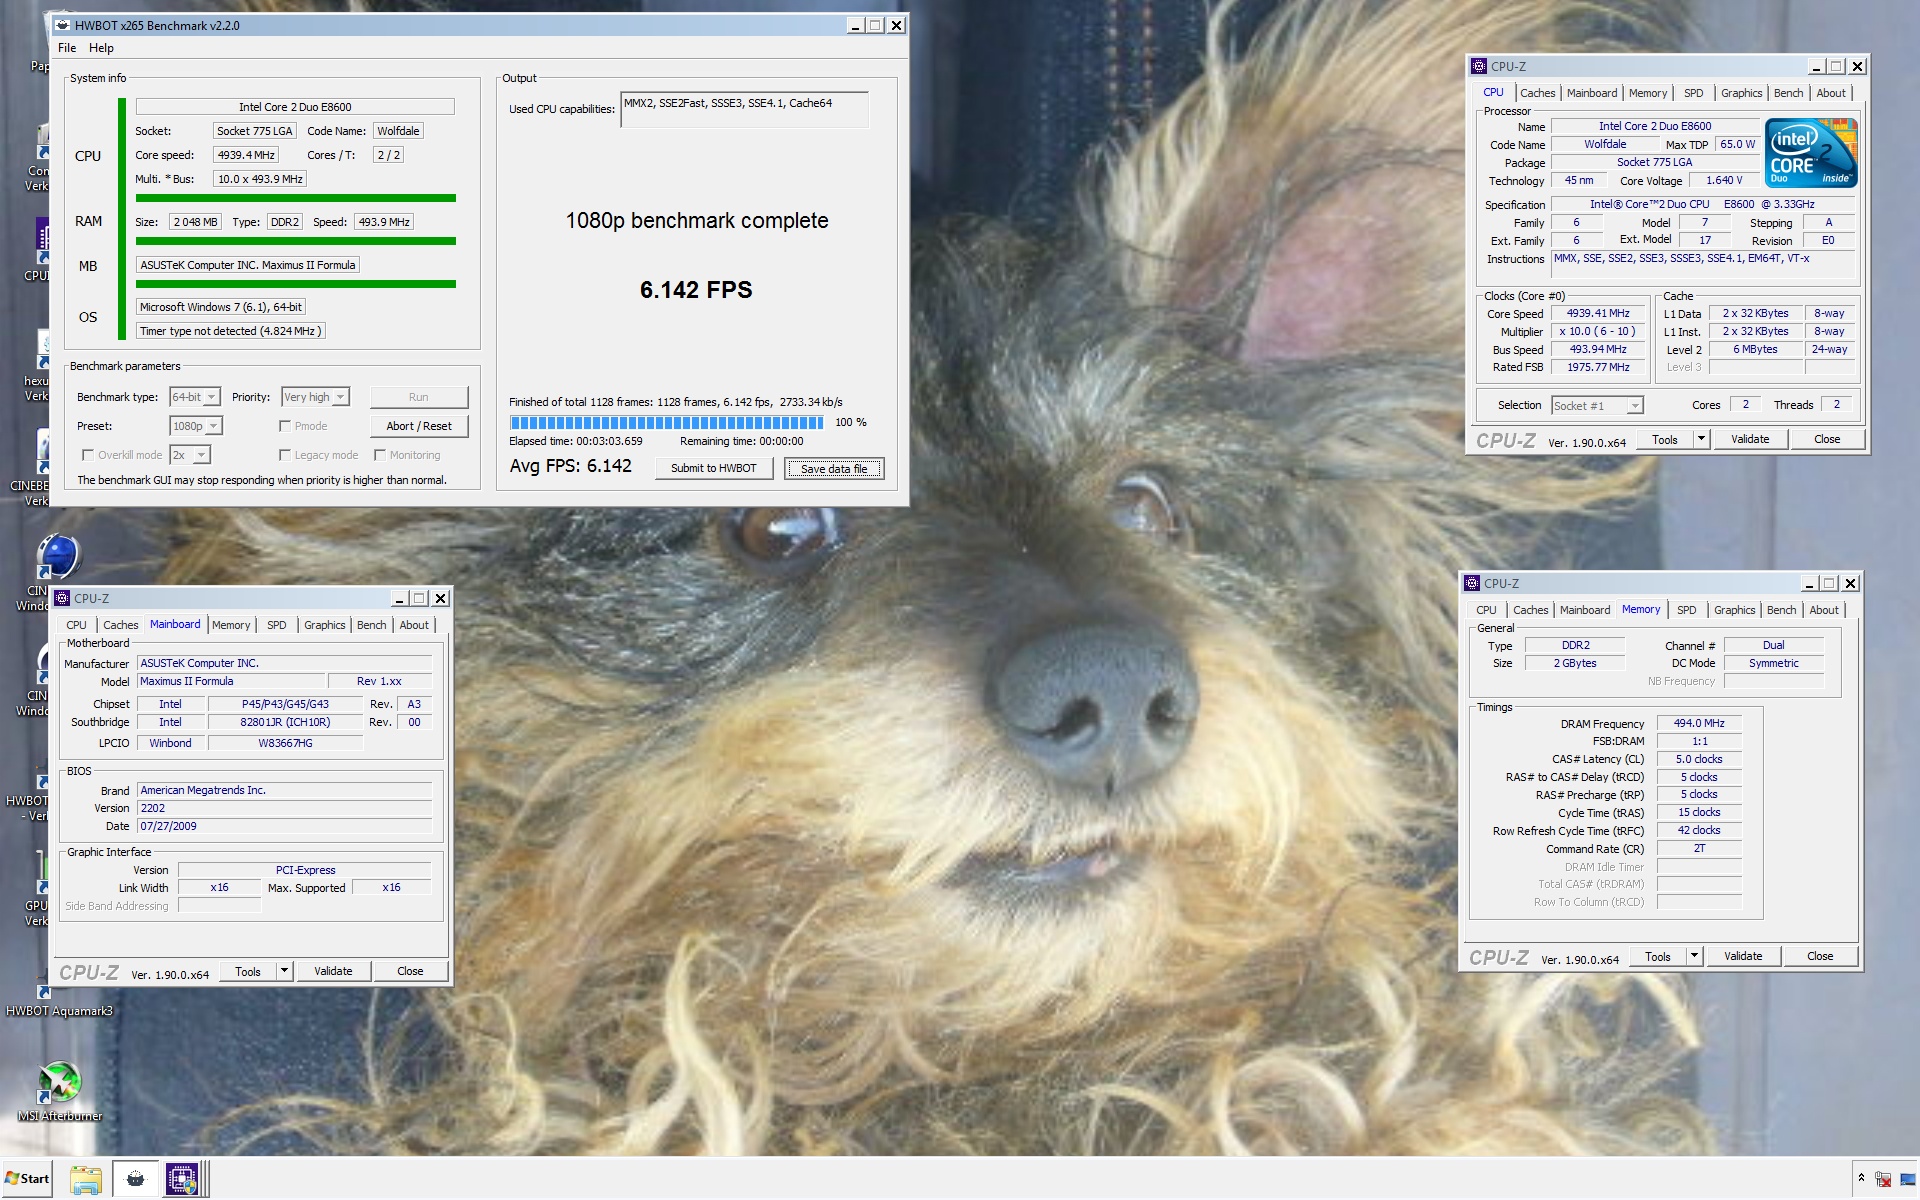This screenshot has width=1920, height=1200.
Task: Switch to HWBOT x265 taskbar icon
Action: pos(135,1179)
